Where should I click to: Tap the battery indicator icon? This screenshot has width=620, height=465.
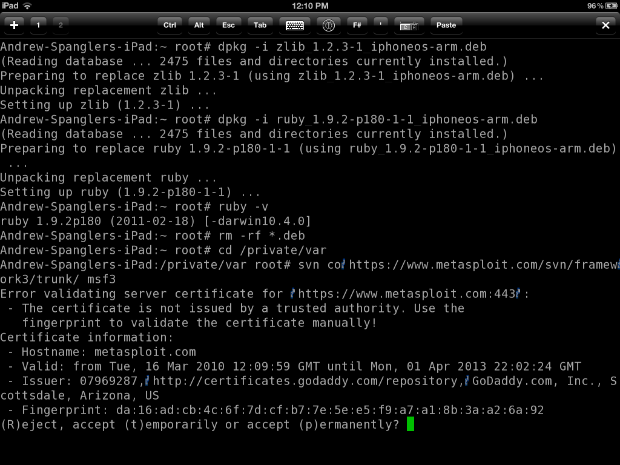click(x=607, y=5)
